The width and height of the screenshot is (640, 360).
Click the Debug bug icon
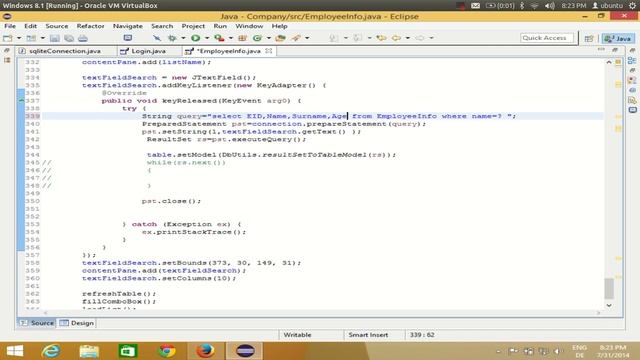coord(172,38)
